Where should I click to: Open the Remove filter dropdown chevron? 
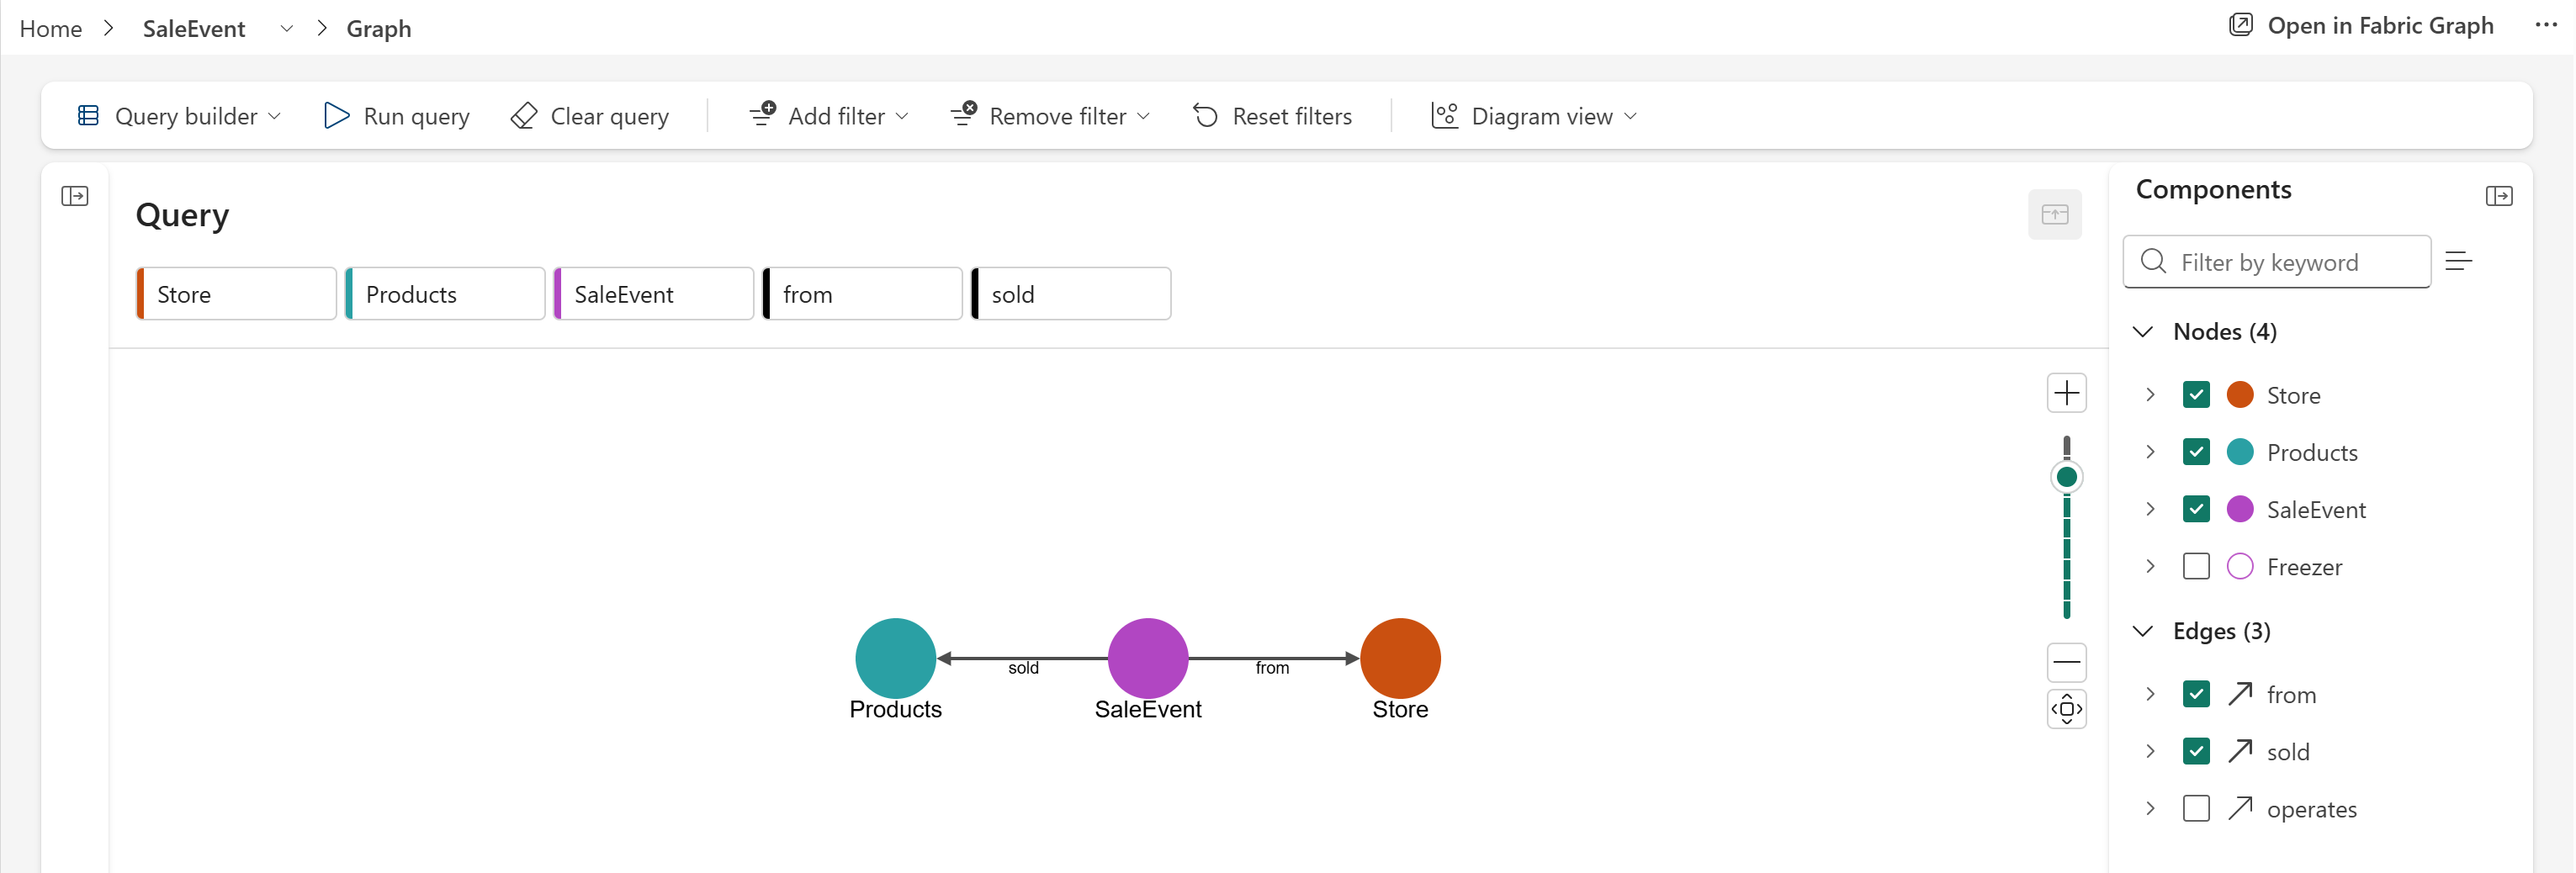point(1144,116)
